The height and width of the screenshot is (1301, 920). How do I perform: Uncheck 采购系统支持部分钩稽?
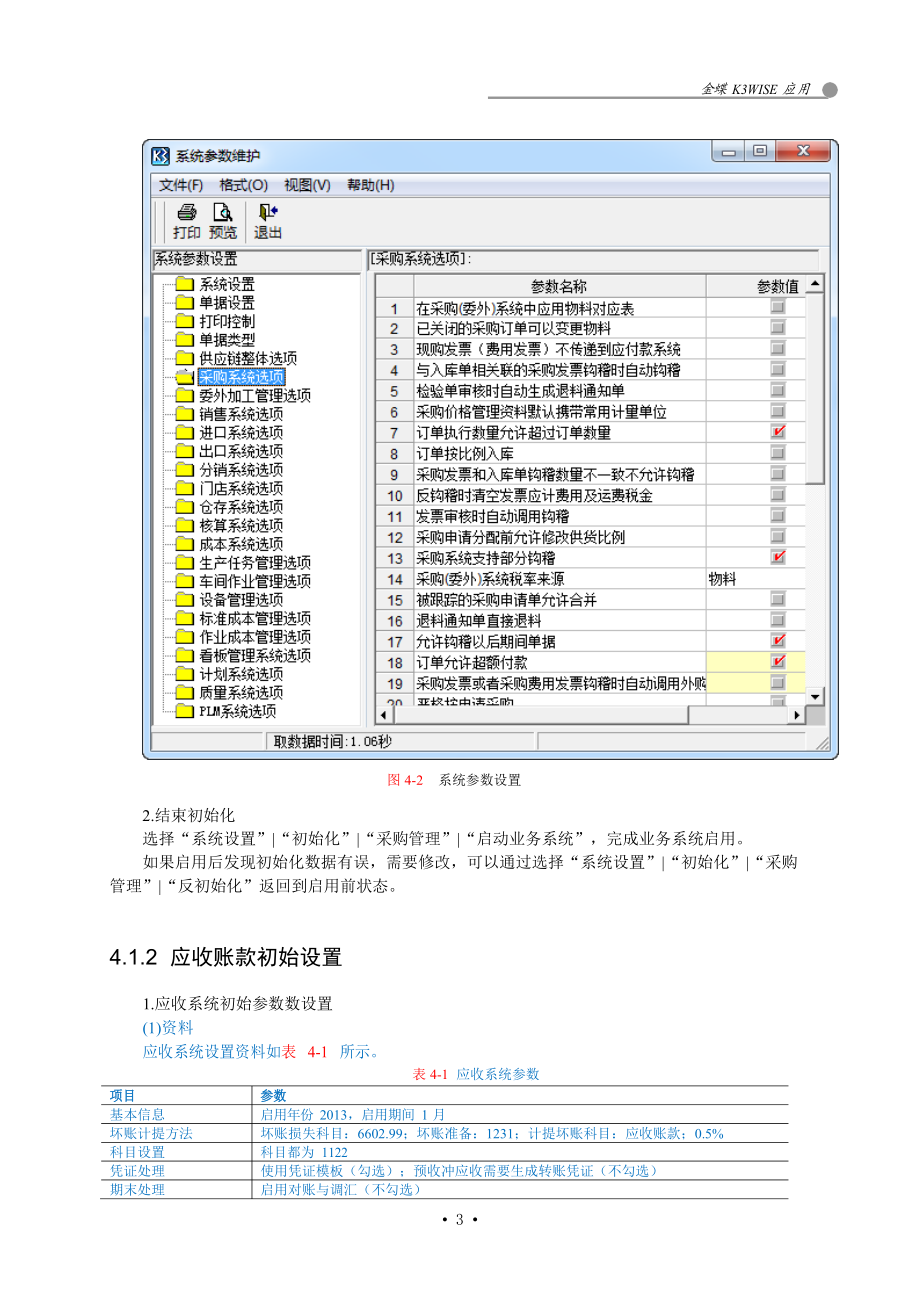[x=778, y=557]
